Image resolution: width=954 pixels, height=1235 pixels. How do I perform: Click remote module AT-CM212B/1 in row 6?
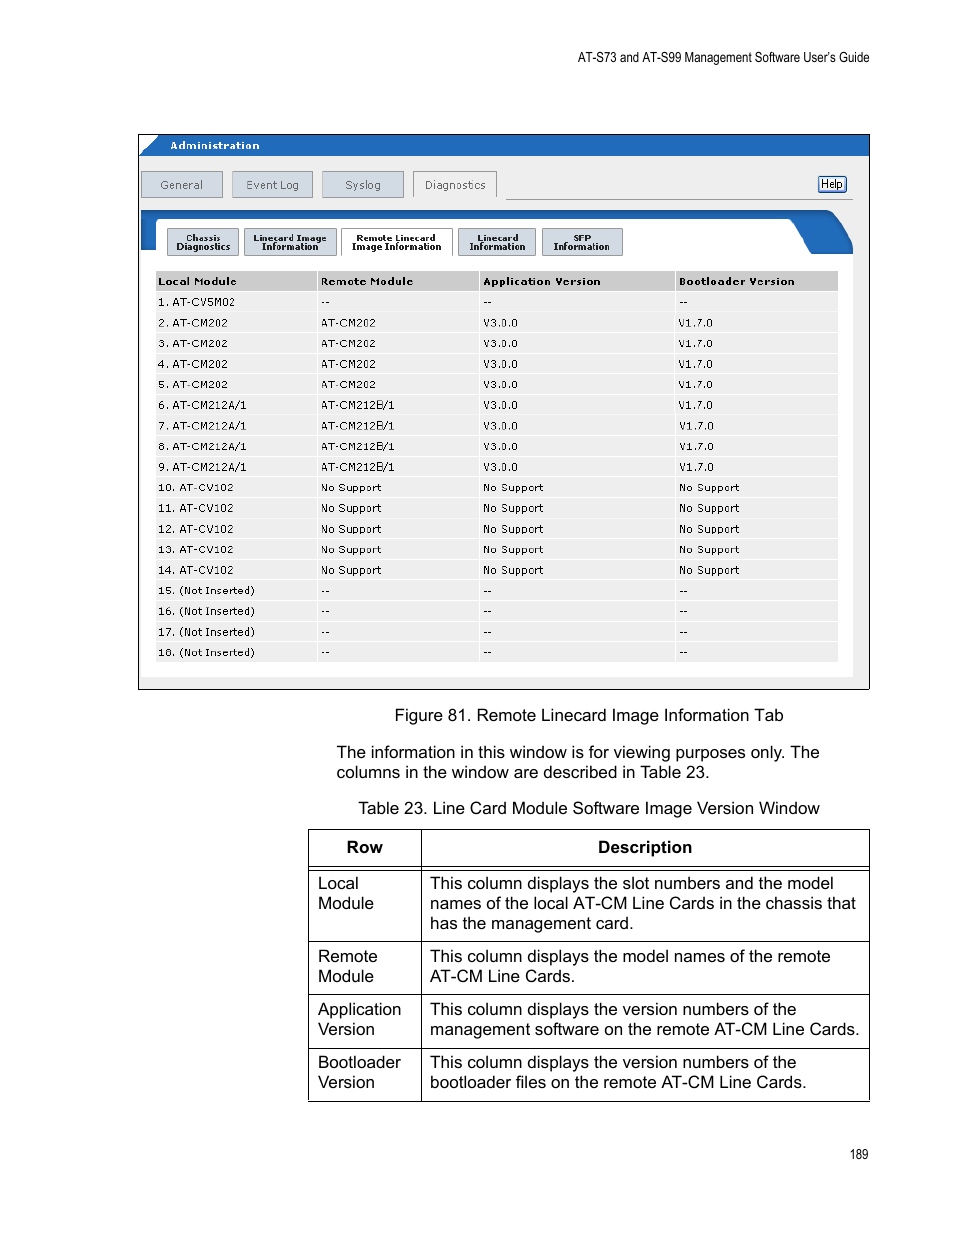tap(358, 405)
